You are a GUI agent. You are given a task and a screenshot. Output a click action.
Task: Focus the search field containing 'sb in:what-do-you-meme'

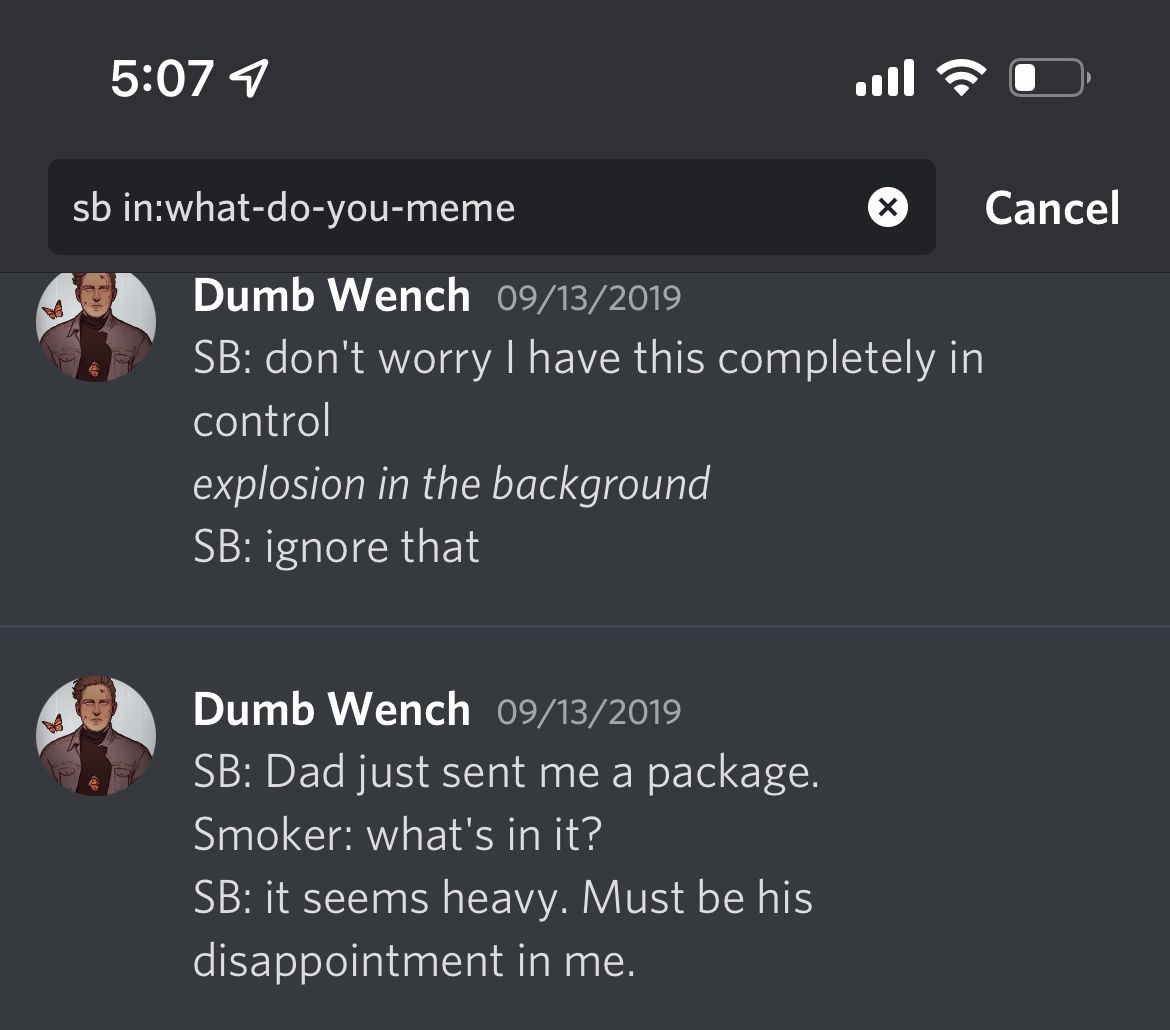(x=450, y=208)
